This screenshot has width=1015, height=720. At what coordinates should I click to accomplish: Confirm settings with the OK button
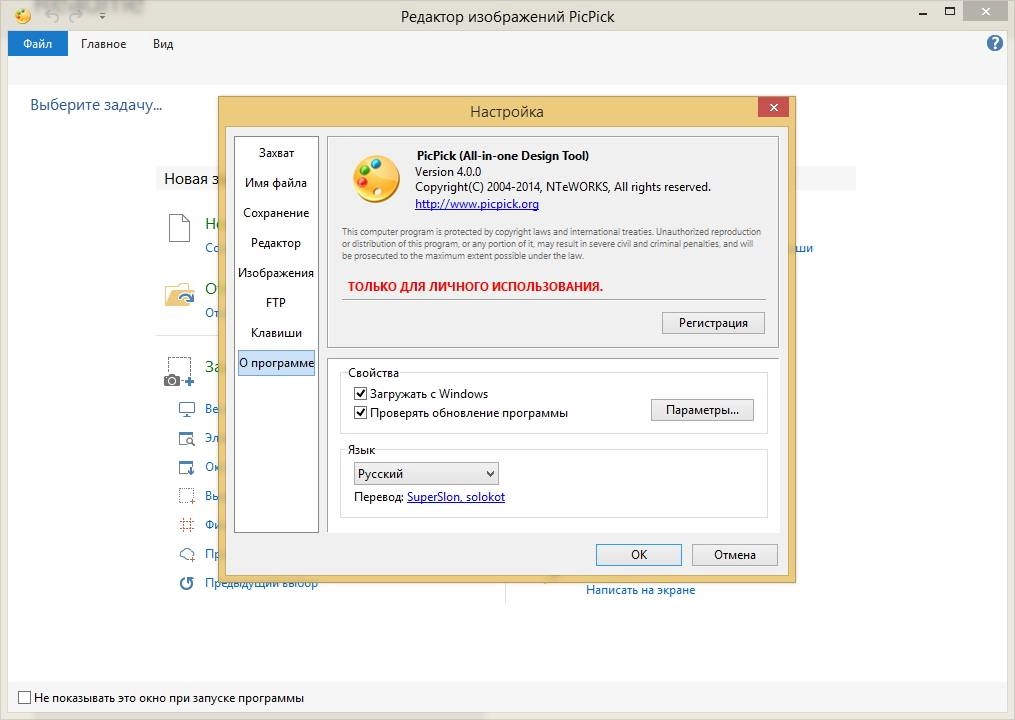point(639,555)
